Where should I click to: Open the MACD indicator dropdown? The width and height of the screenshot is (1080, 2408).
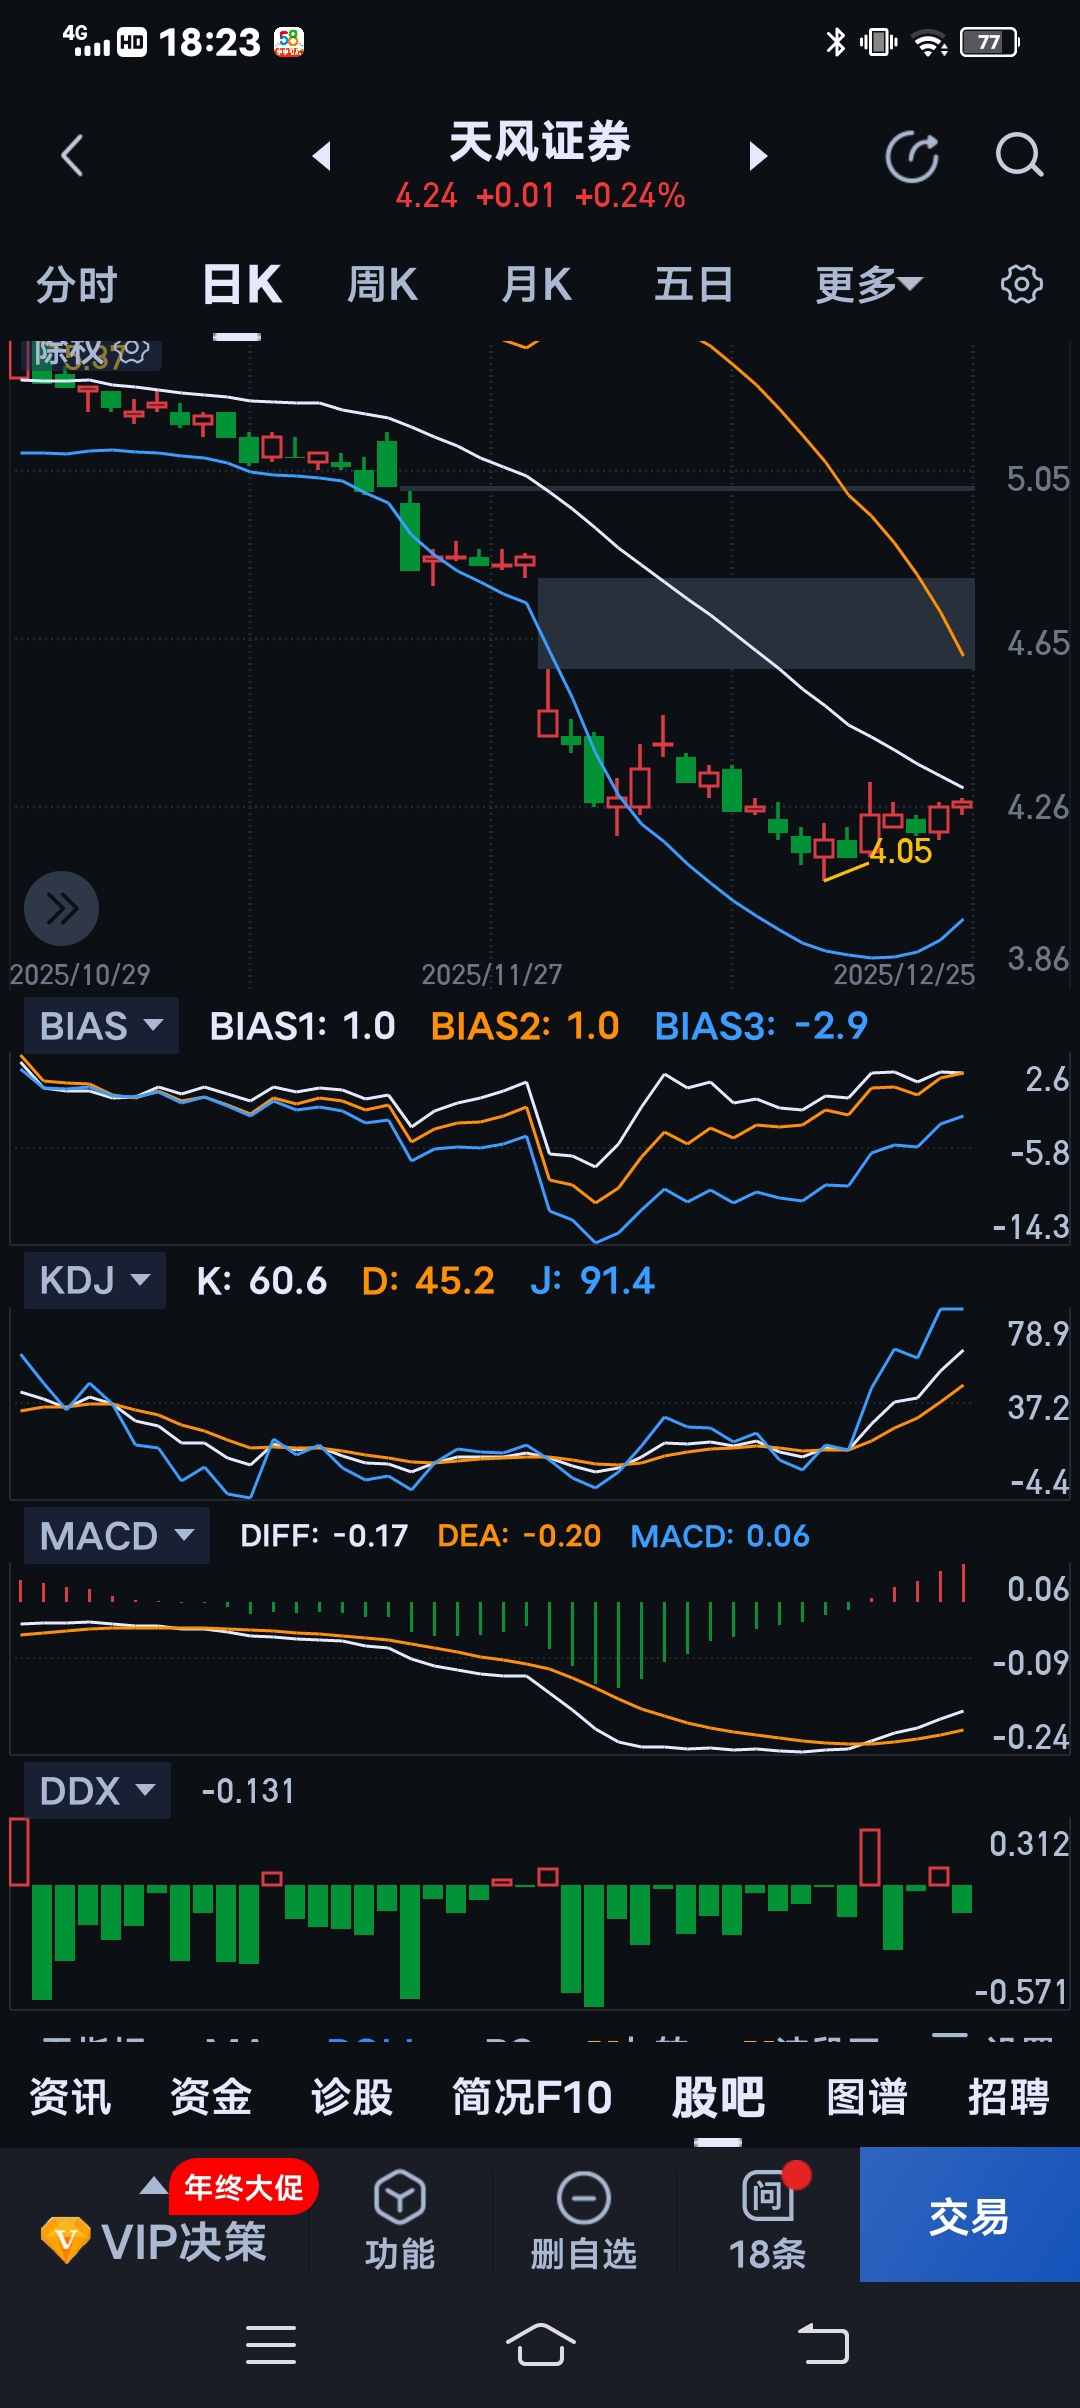[116, 1536]
